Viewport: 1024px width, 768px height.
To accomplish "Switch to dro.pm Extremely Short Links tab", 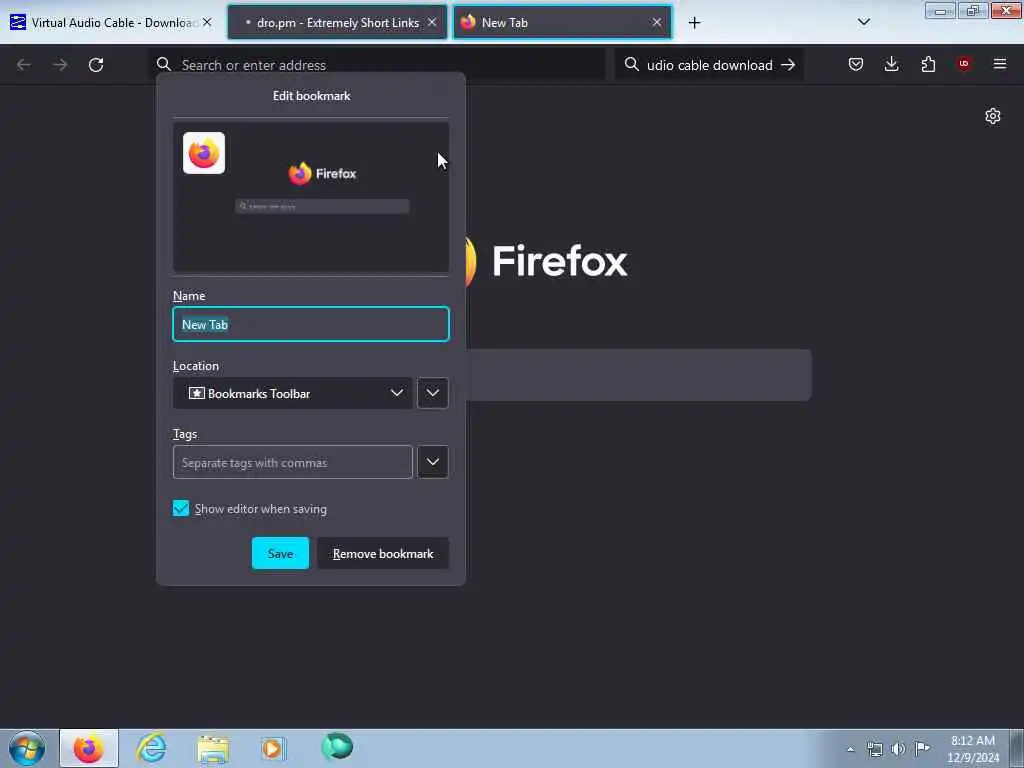I will (x=338, y=23).
